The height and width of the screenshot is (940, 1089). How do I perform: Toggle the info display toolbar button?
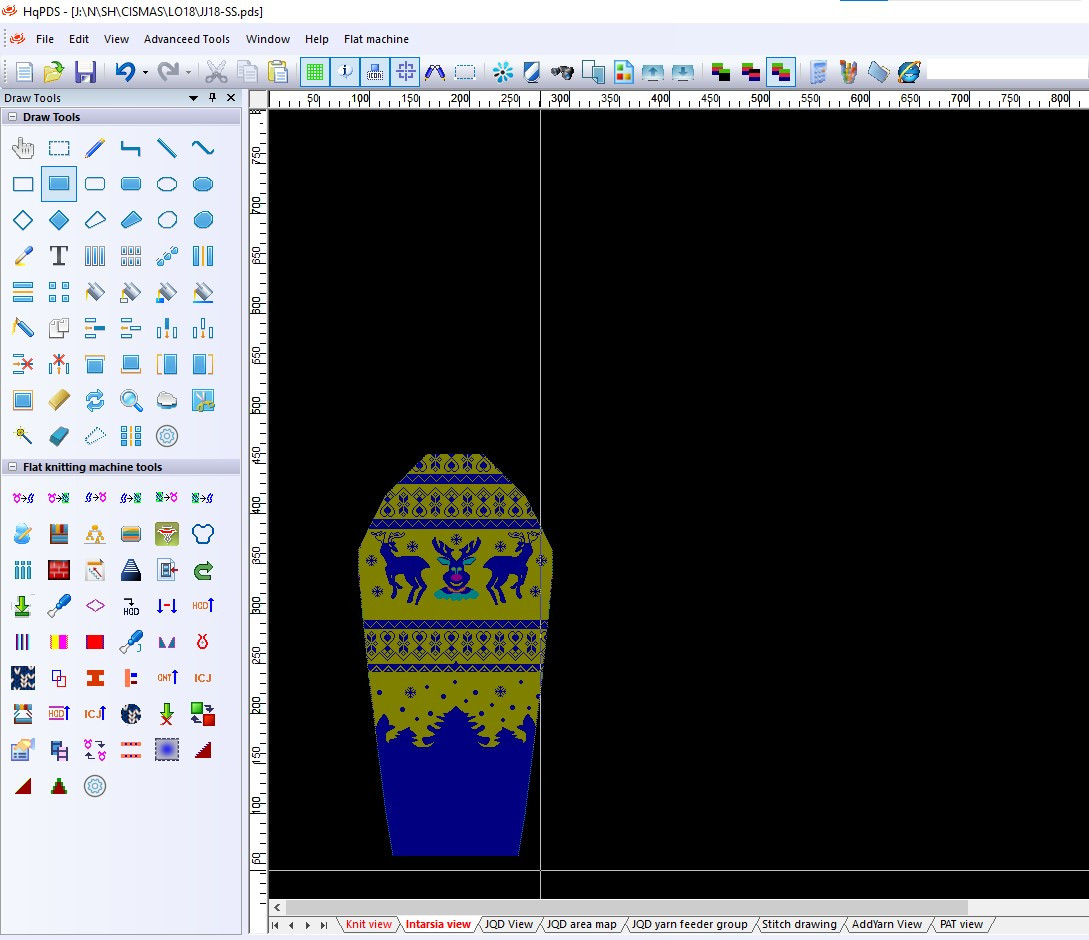coord(344,72)
